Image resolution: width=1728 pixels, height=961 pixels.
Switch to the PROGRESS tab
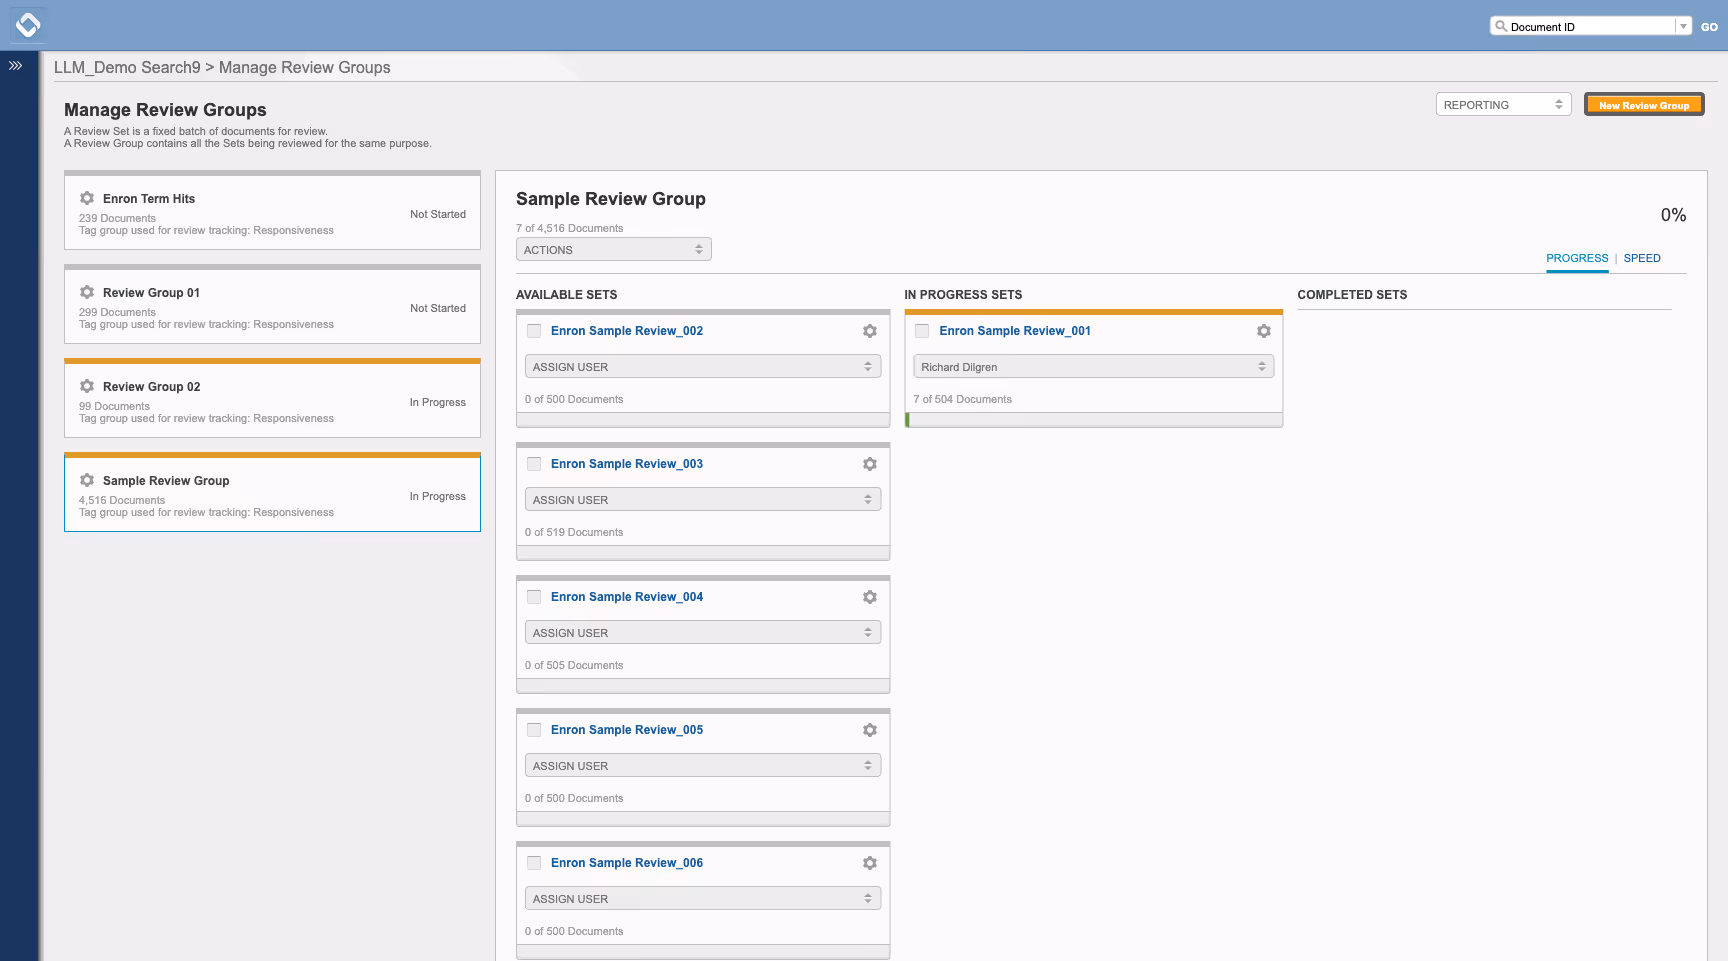coord(1577,258)
